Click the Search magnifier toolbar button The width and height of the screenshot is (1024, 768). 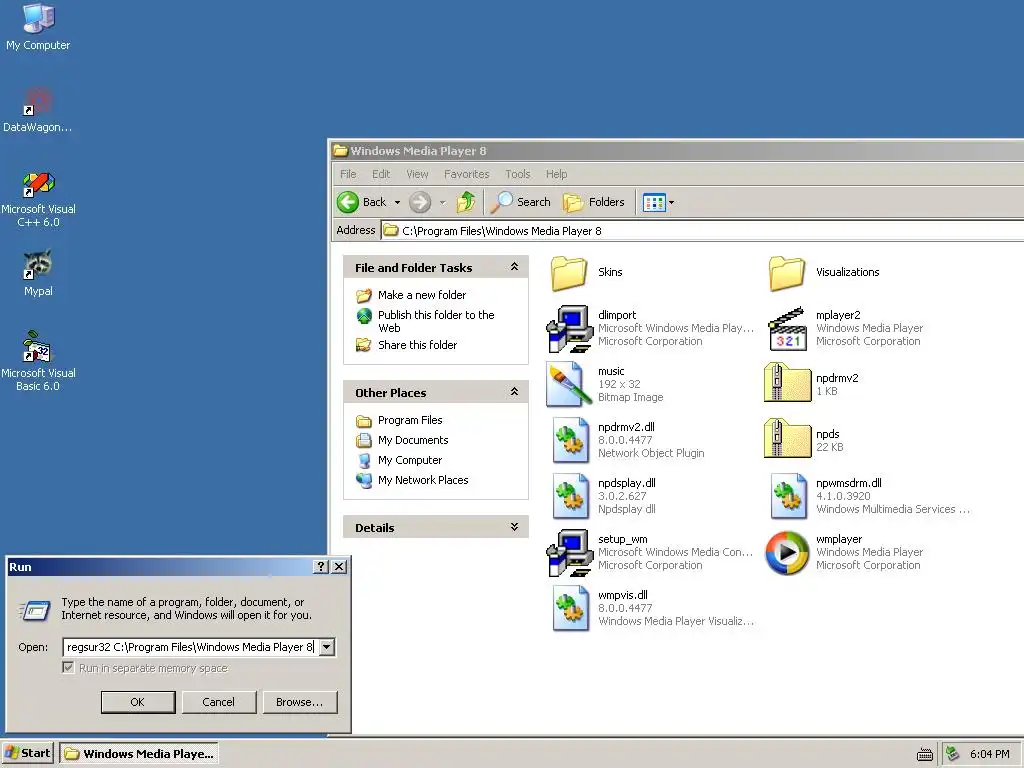click(x=520, y=202)
